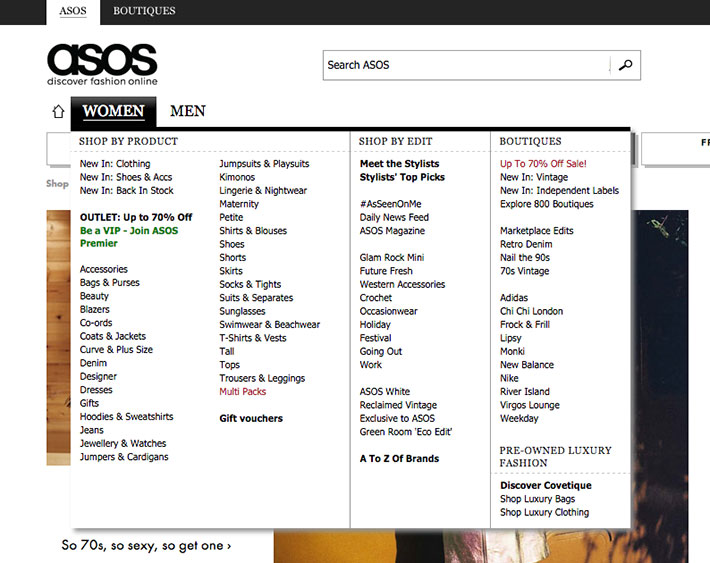Click the Multi Packs link
This screenshot has width=710, height=563.
[x=243, y=391]
